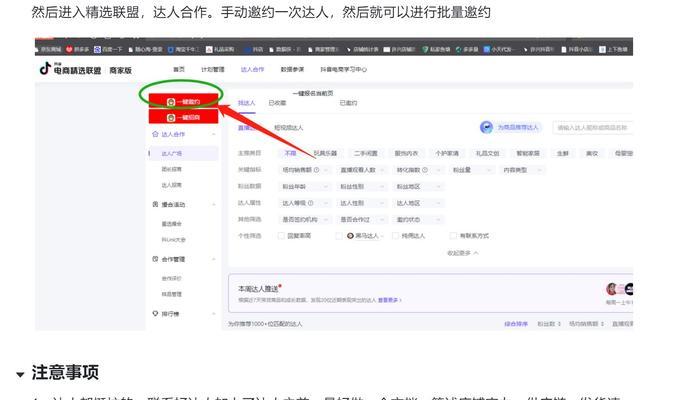Open the 是否签约机构 dropdown
The image size is (678, 400).
[x=305, y=219]
